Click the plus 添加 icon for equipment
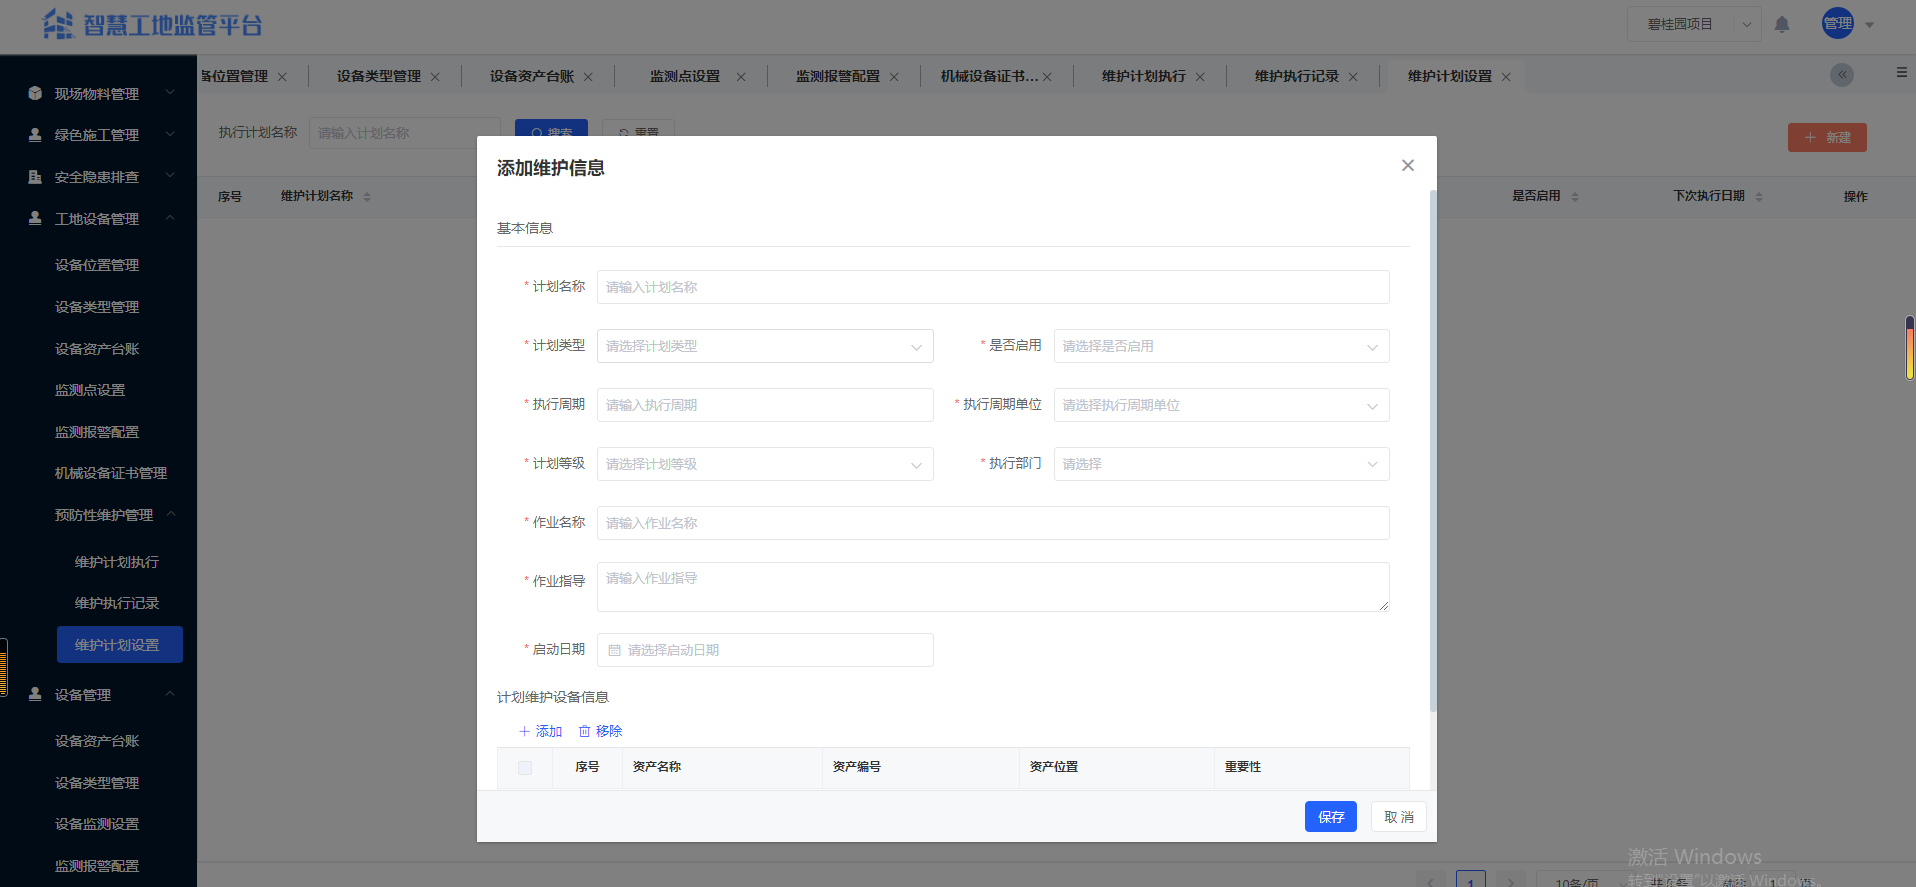The height and width of the screenshot is (887, 1916). point(524,731)
